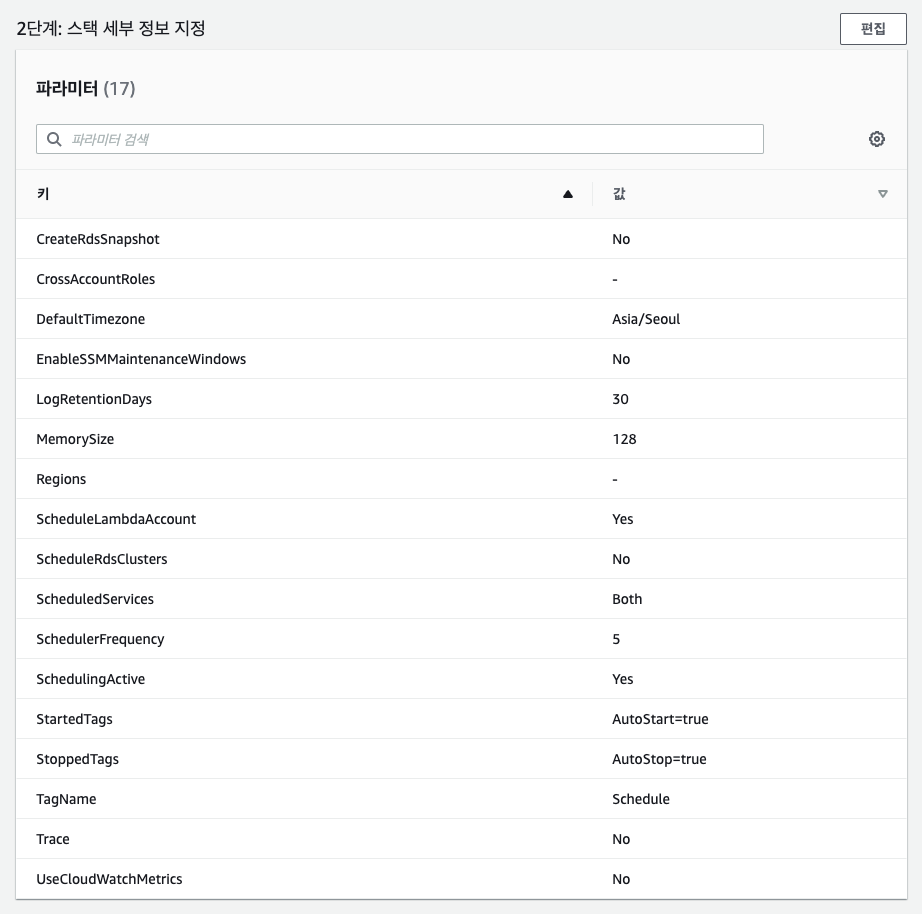Click the No value for Trace
The height and width of the screenshot is (914, 922).
coord(621,839)
